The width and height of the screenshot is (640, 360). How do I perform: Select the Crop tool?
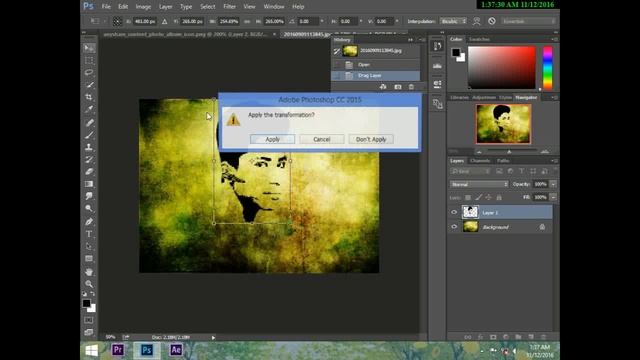[89, 97]
